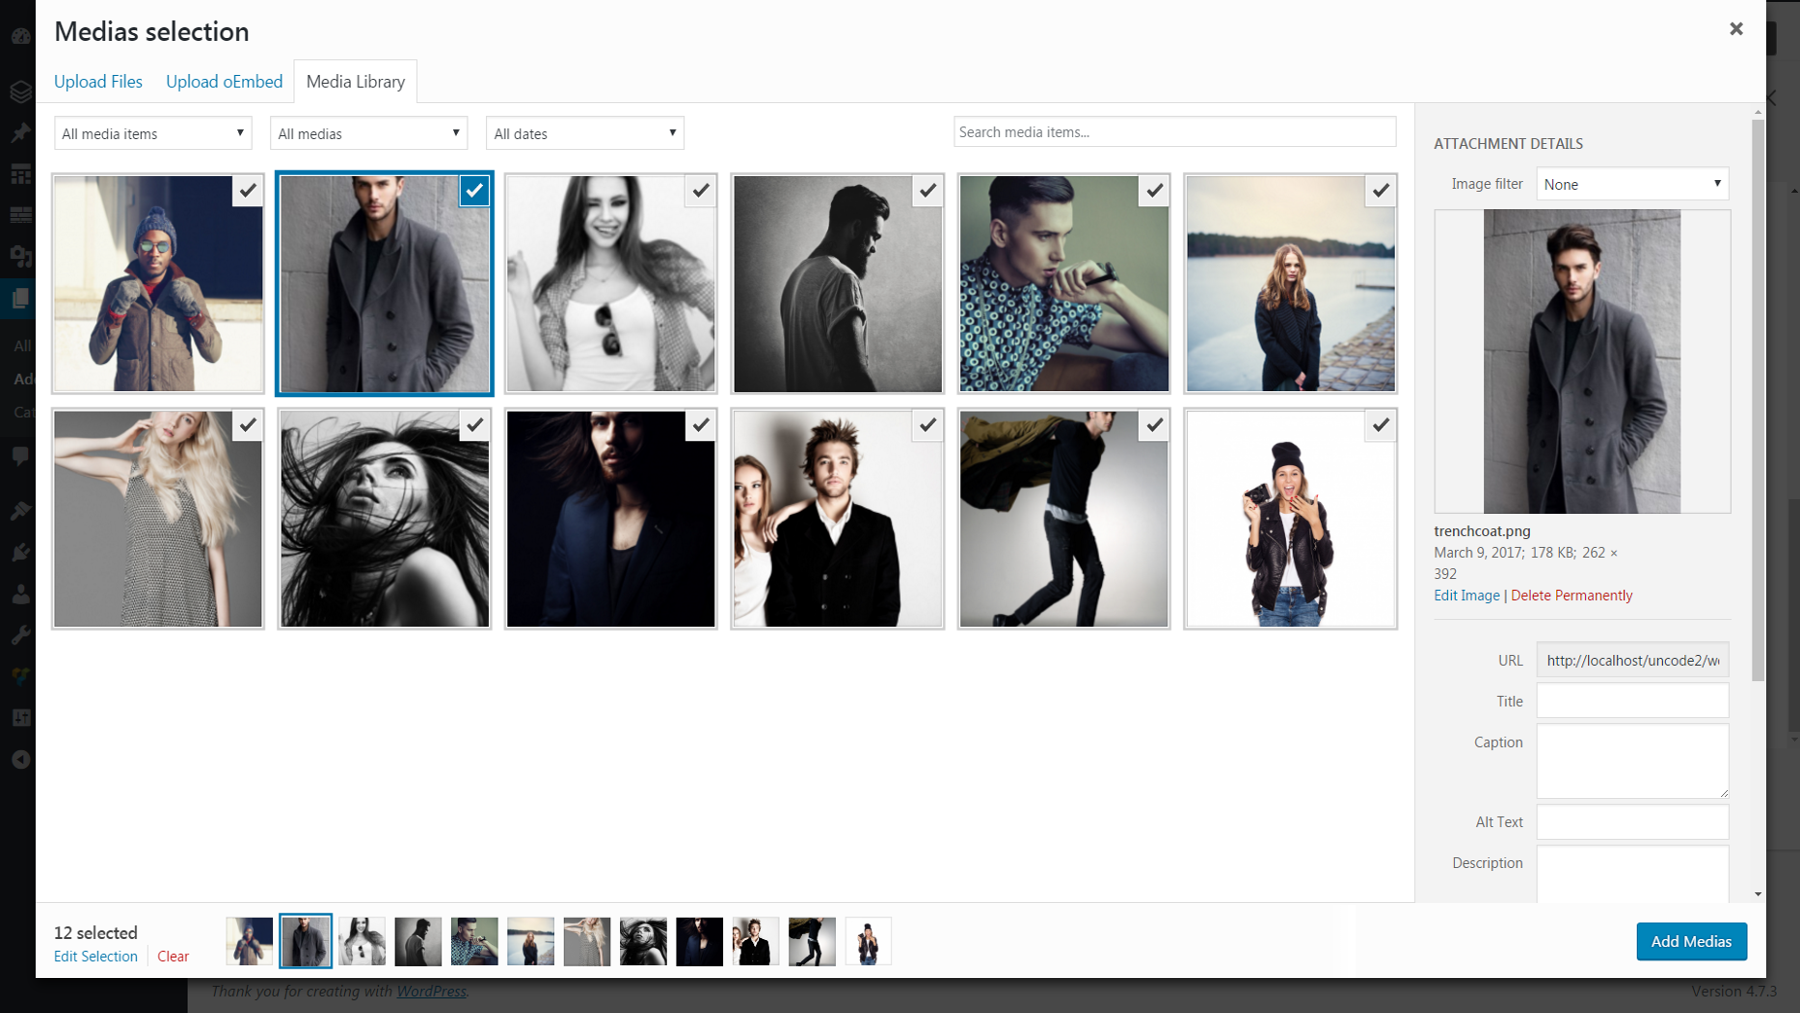Viewport: 1800px width, 1013px height.
Task: Select the jumping man tray thumbnail
Action: pyautogui.click(x=812, y=941)
